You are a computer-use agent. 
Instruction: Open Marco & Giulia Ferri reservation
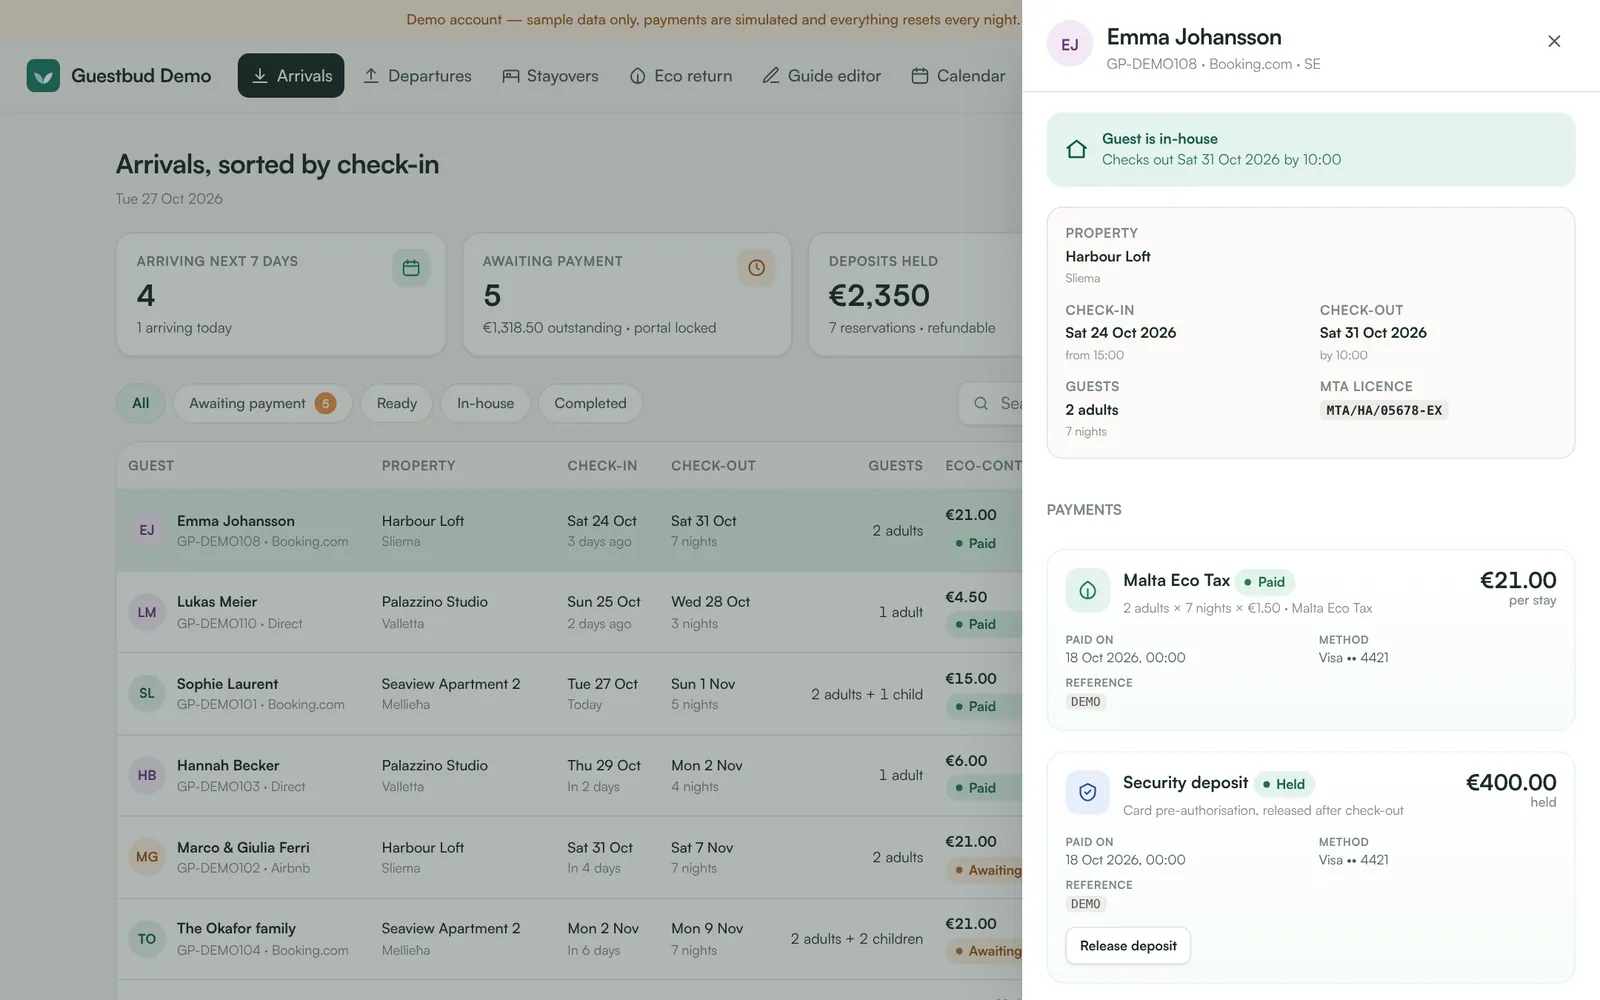pyautogui.click(x=569, y=857)
